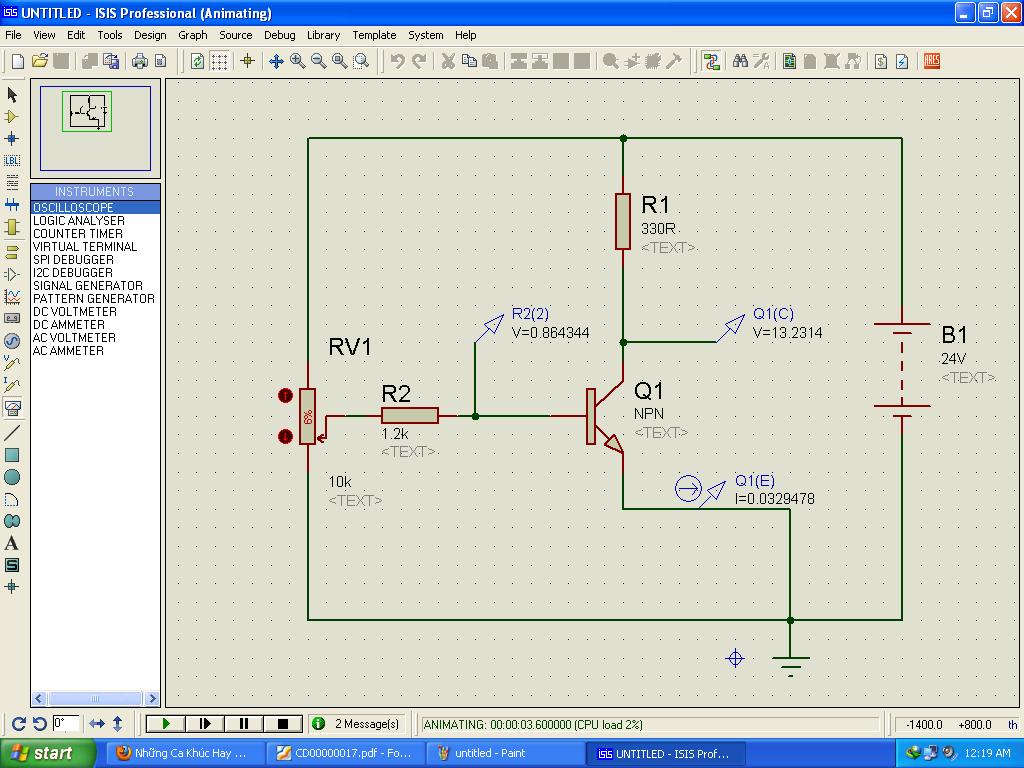Select the wire label LBL tool
The image size is (1024, 768).
(x=12, y=160)
